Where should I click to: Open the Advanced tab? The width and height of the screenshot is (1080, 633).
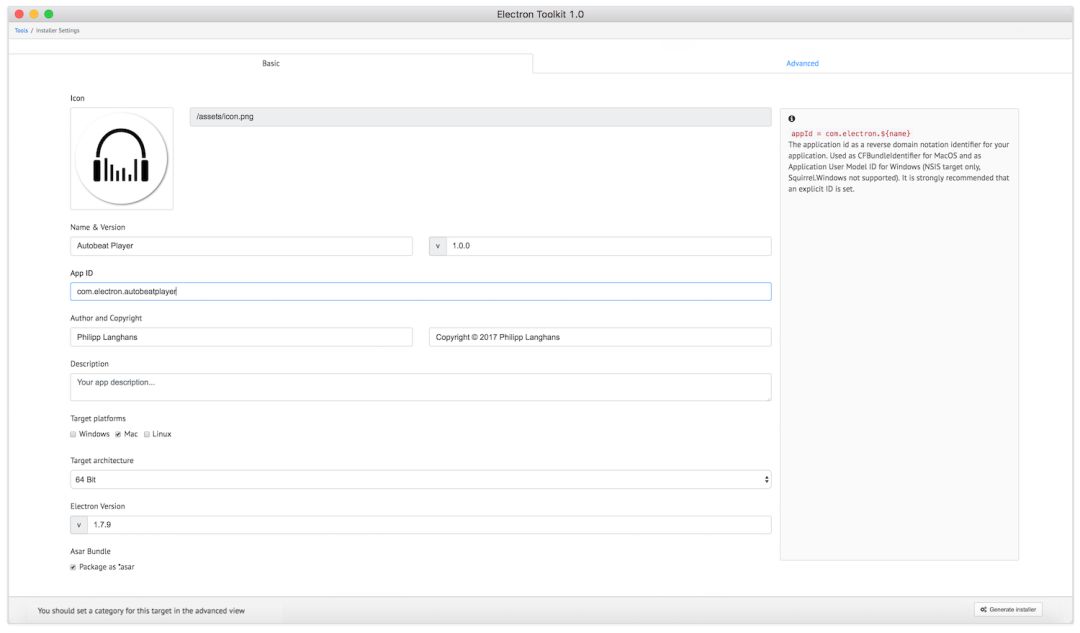pyautogui.click(x=802, y=63)
